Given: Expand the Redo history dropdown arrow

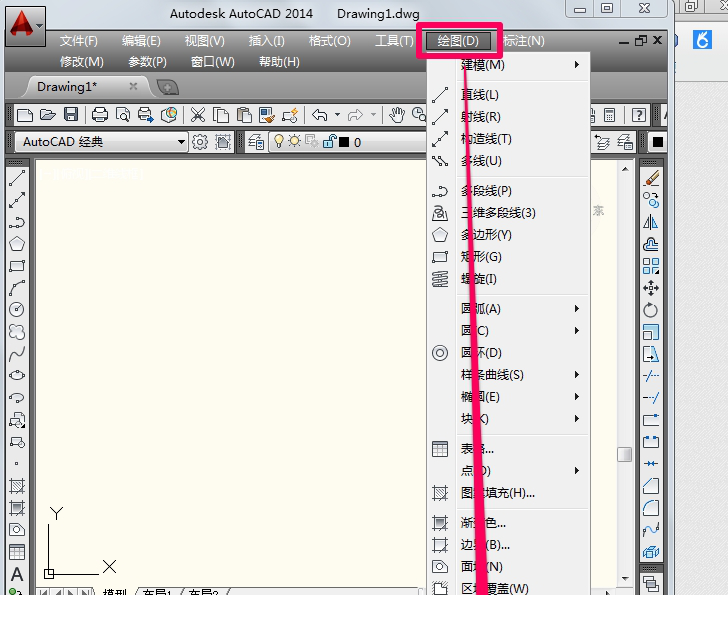Looking at the screenshot, I should tap(373, 115).
